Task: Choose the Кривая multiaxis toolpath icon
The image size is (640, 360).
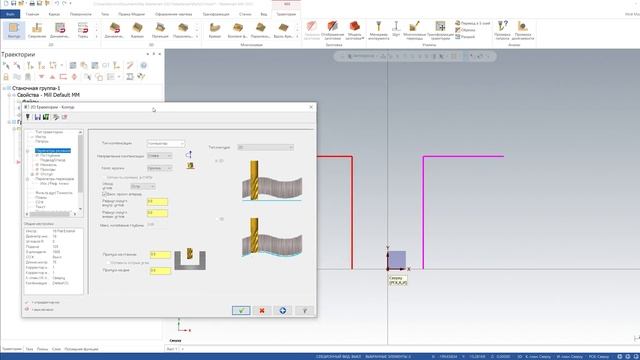Action: tap(215, 30)
